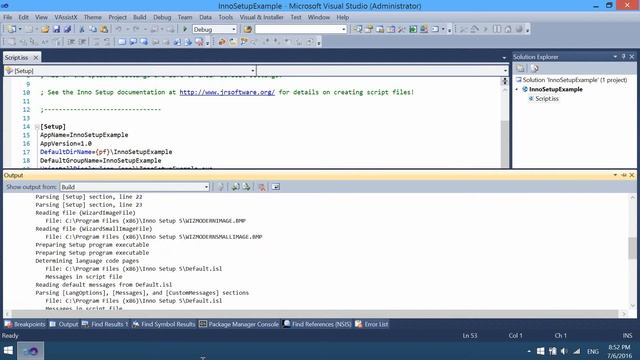
Task: Cut selection with the scissors icon
Action: click(82, 29)
